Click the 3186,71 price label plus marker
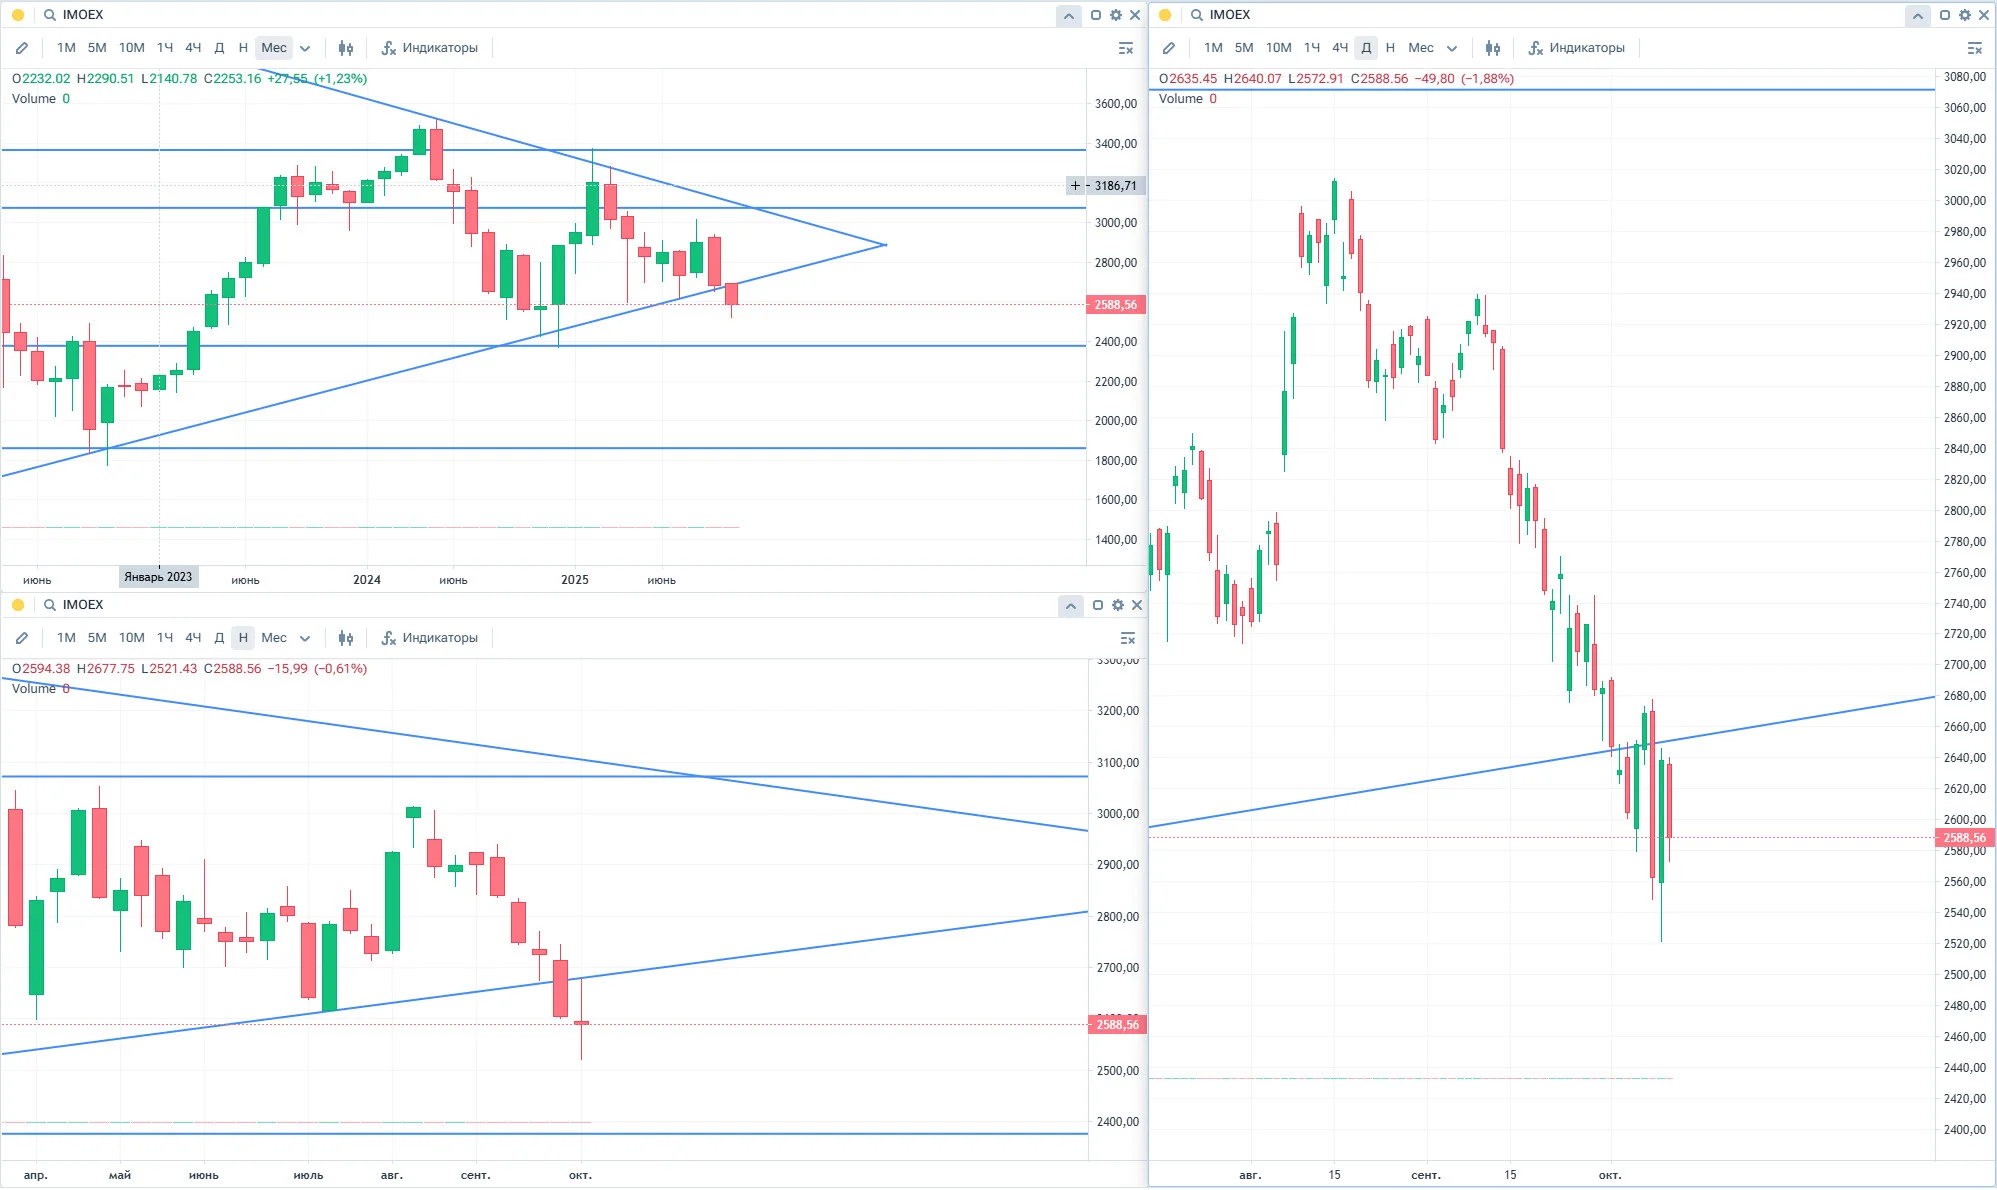 (1076, 186)
